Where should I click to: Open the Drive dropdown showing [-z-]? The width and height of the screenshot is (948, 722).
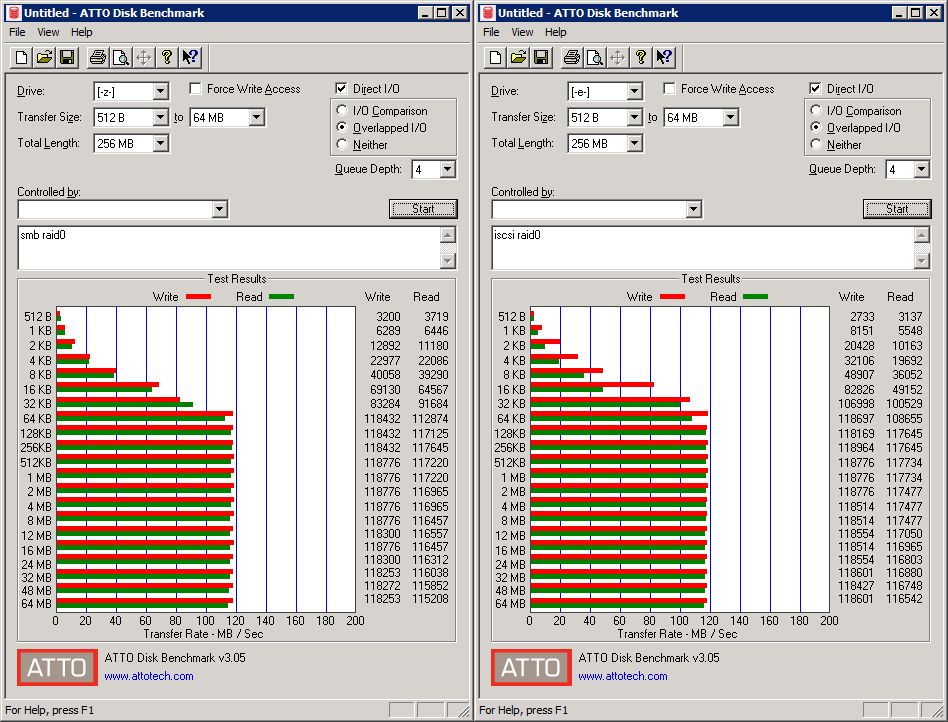pos(160,92)
